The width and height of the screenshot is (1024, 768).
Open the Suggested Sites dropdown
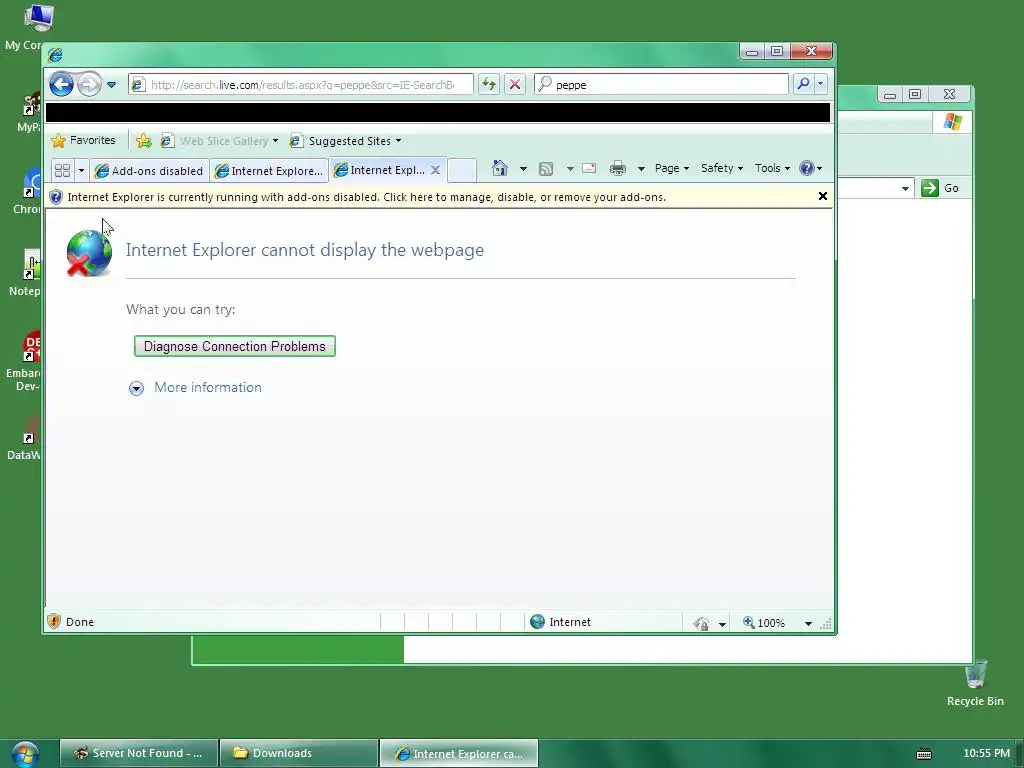pos(346,140)
